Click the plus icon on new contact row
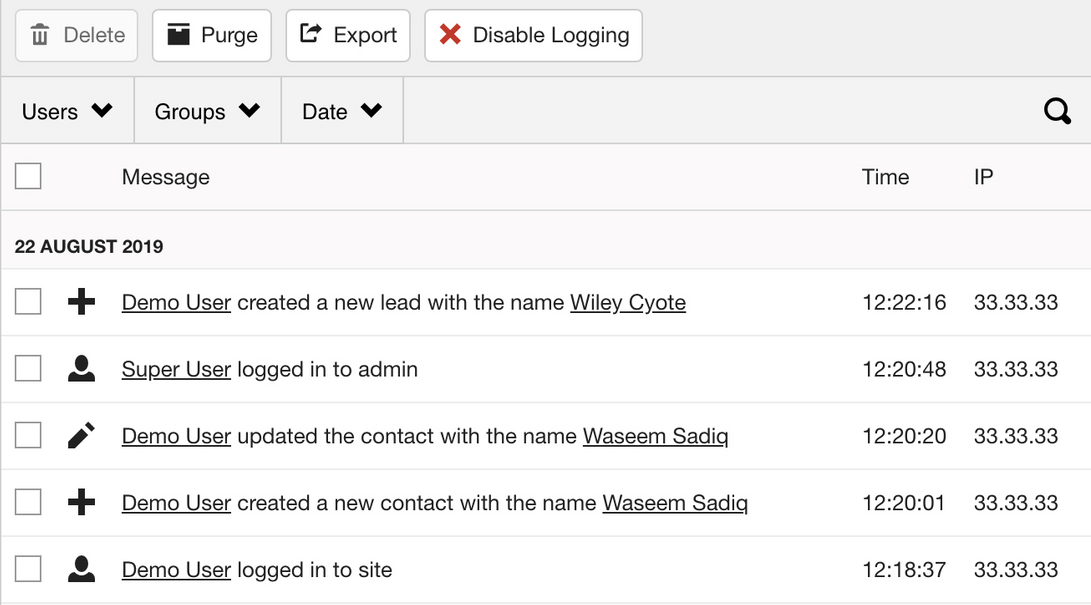The image size is (1091, 605). pyautogui.click(x=81, y=502)
